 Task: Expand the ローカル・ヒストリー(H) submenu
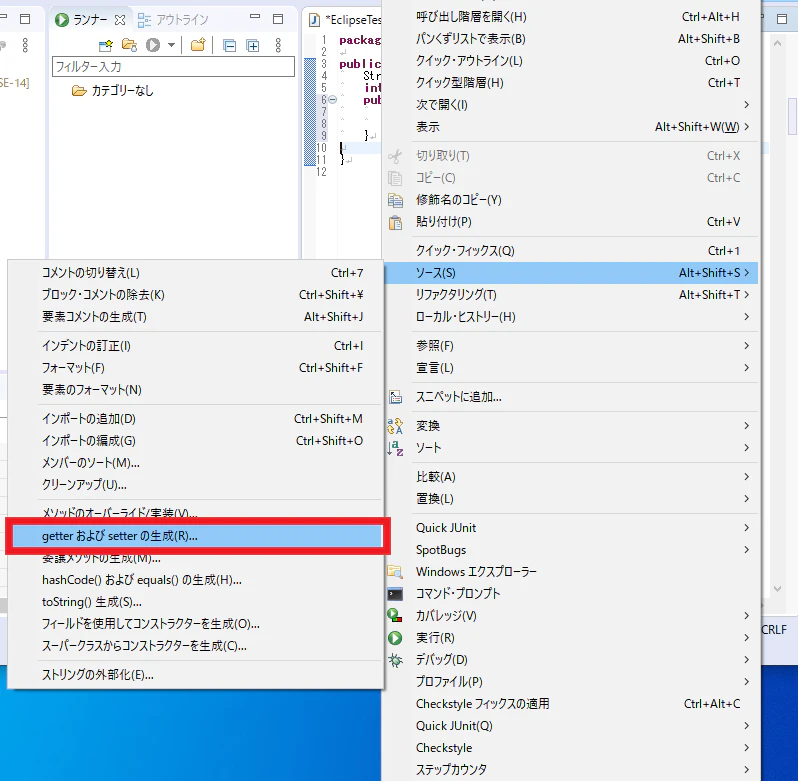tap(571, 316)
